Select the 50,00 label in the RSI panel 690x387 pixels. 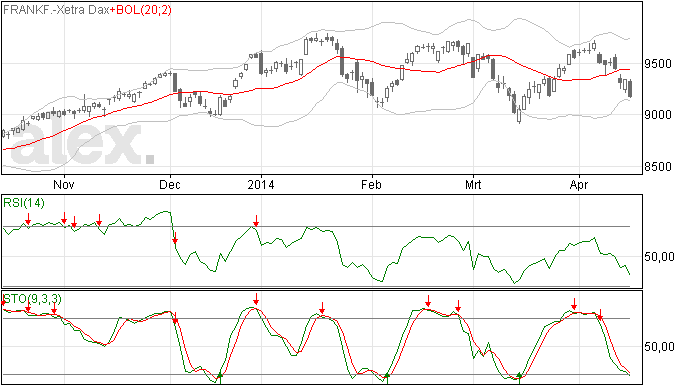coord(659,257)
